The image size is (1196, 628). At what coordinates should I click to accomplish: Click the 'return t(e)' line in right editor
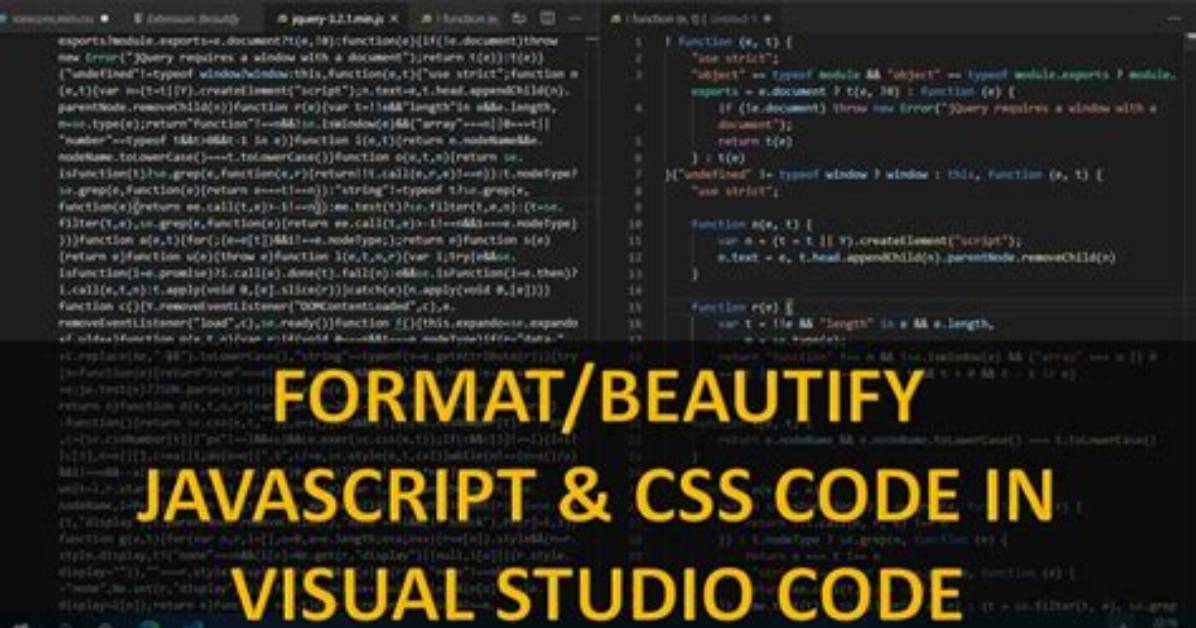pos(754,141)
